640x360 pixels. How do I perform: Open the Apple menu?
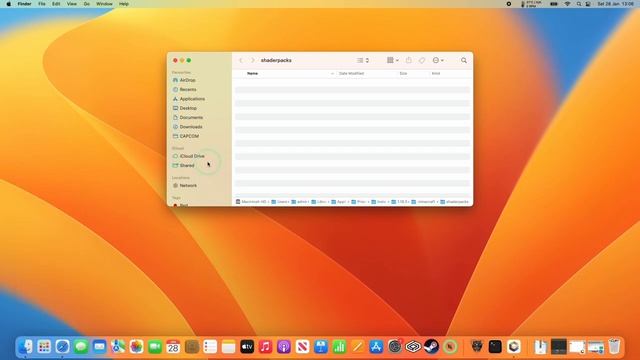(x=9, y=4)
